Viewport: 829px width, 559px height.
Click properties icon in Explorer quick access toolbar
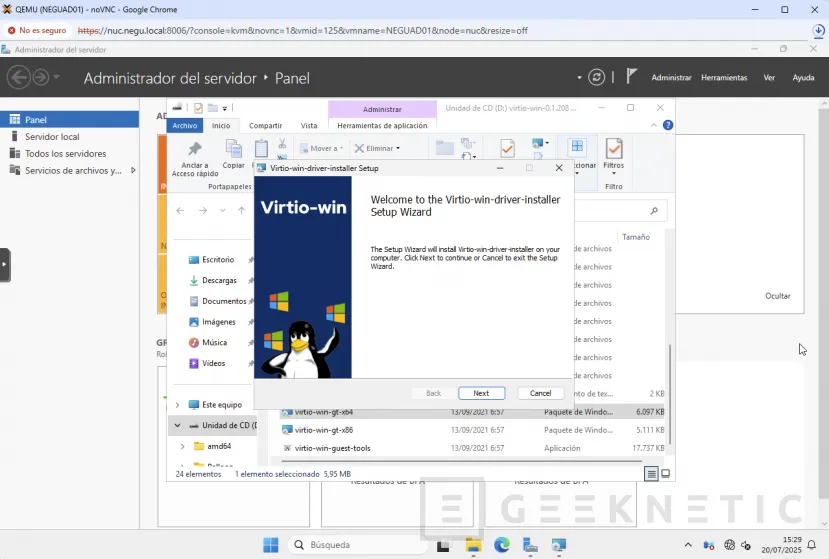point(198,108)
